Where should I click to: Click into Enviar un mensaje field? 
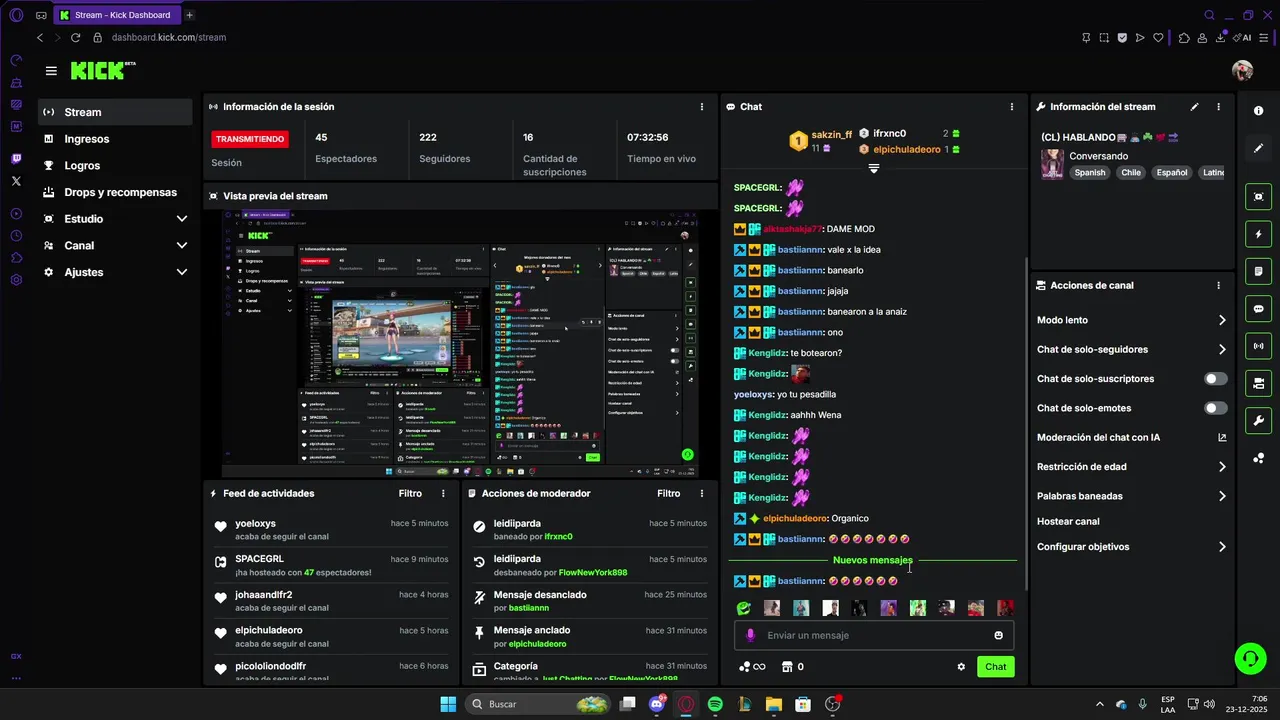pyautogui.click(x=874, y=635)
